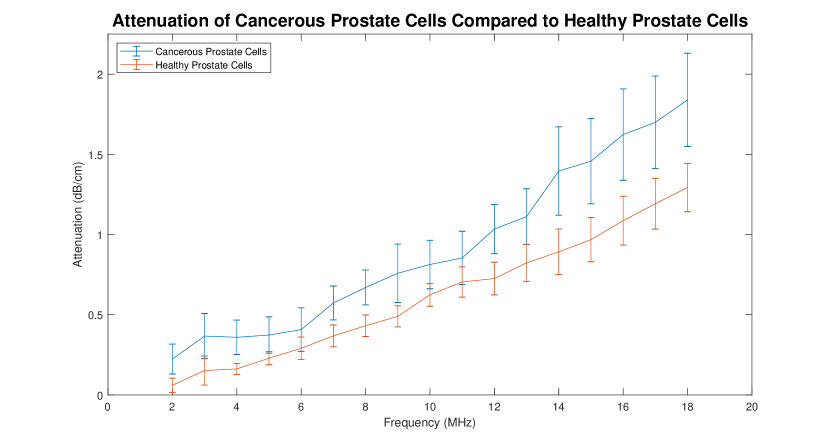Click the y-axis tick label 0.5

tap(93, 315)
